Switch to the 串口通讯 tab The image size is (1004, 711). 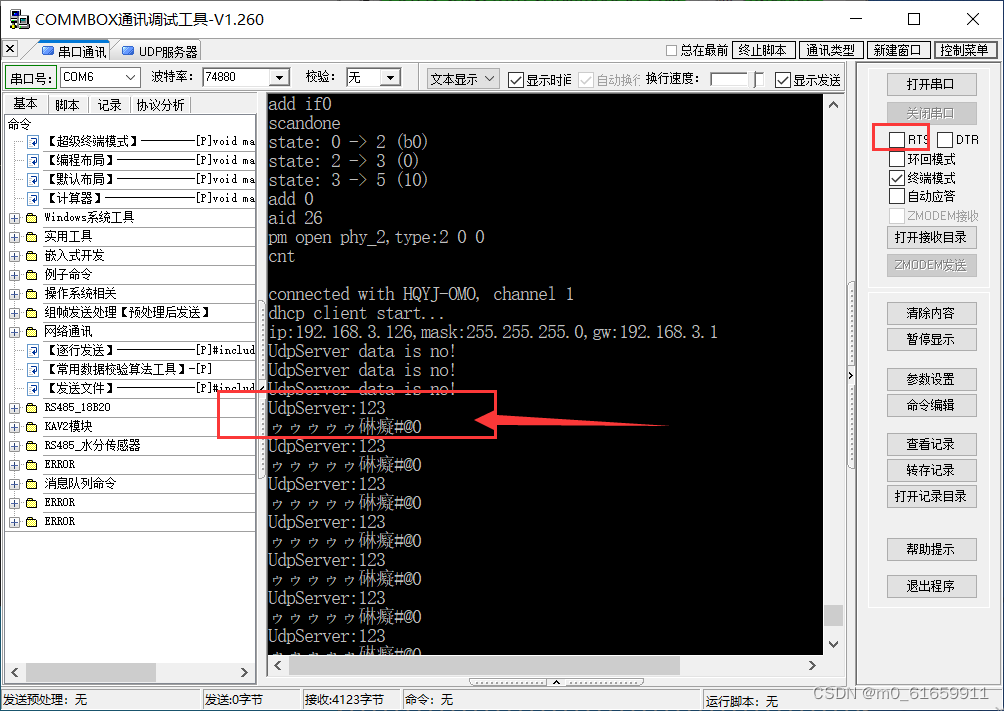[x=74, y=51]
